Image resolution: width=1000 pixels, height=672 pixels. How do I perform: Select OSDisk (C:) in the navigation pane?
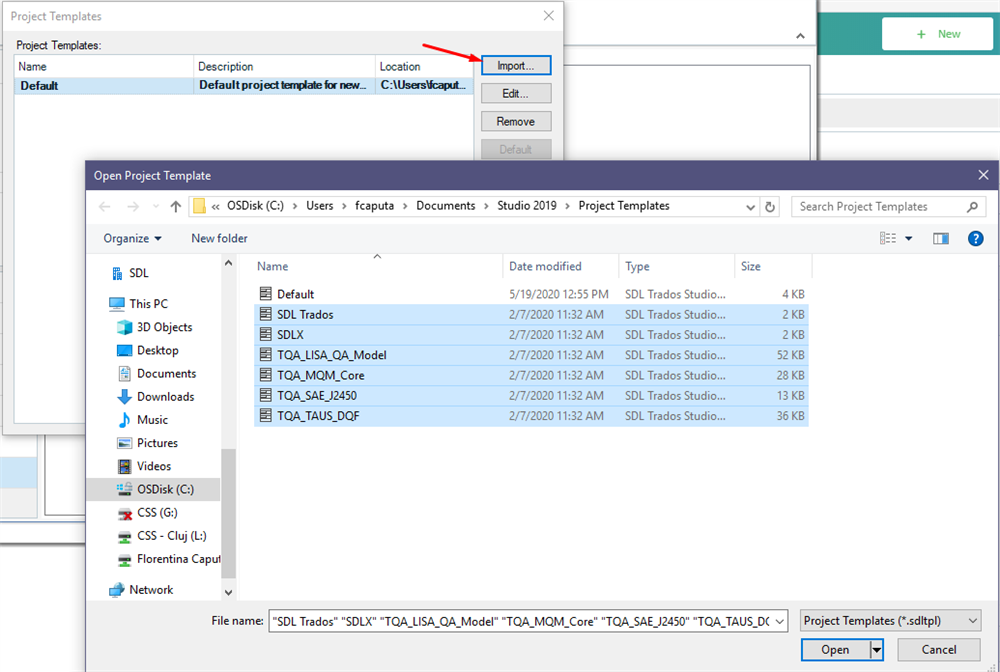[x=155, y=489]
